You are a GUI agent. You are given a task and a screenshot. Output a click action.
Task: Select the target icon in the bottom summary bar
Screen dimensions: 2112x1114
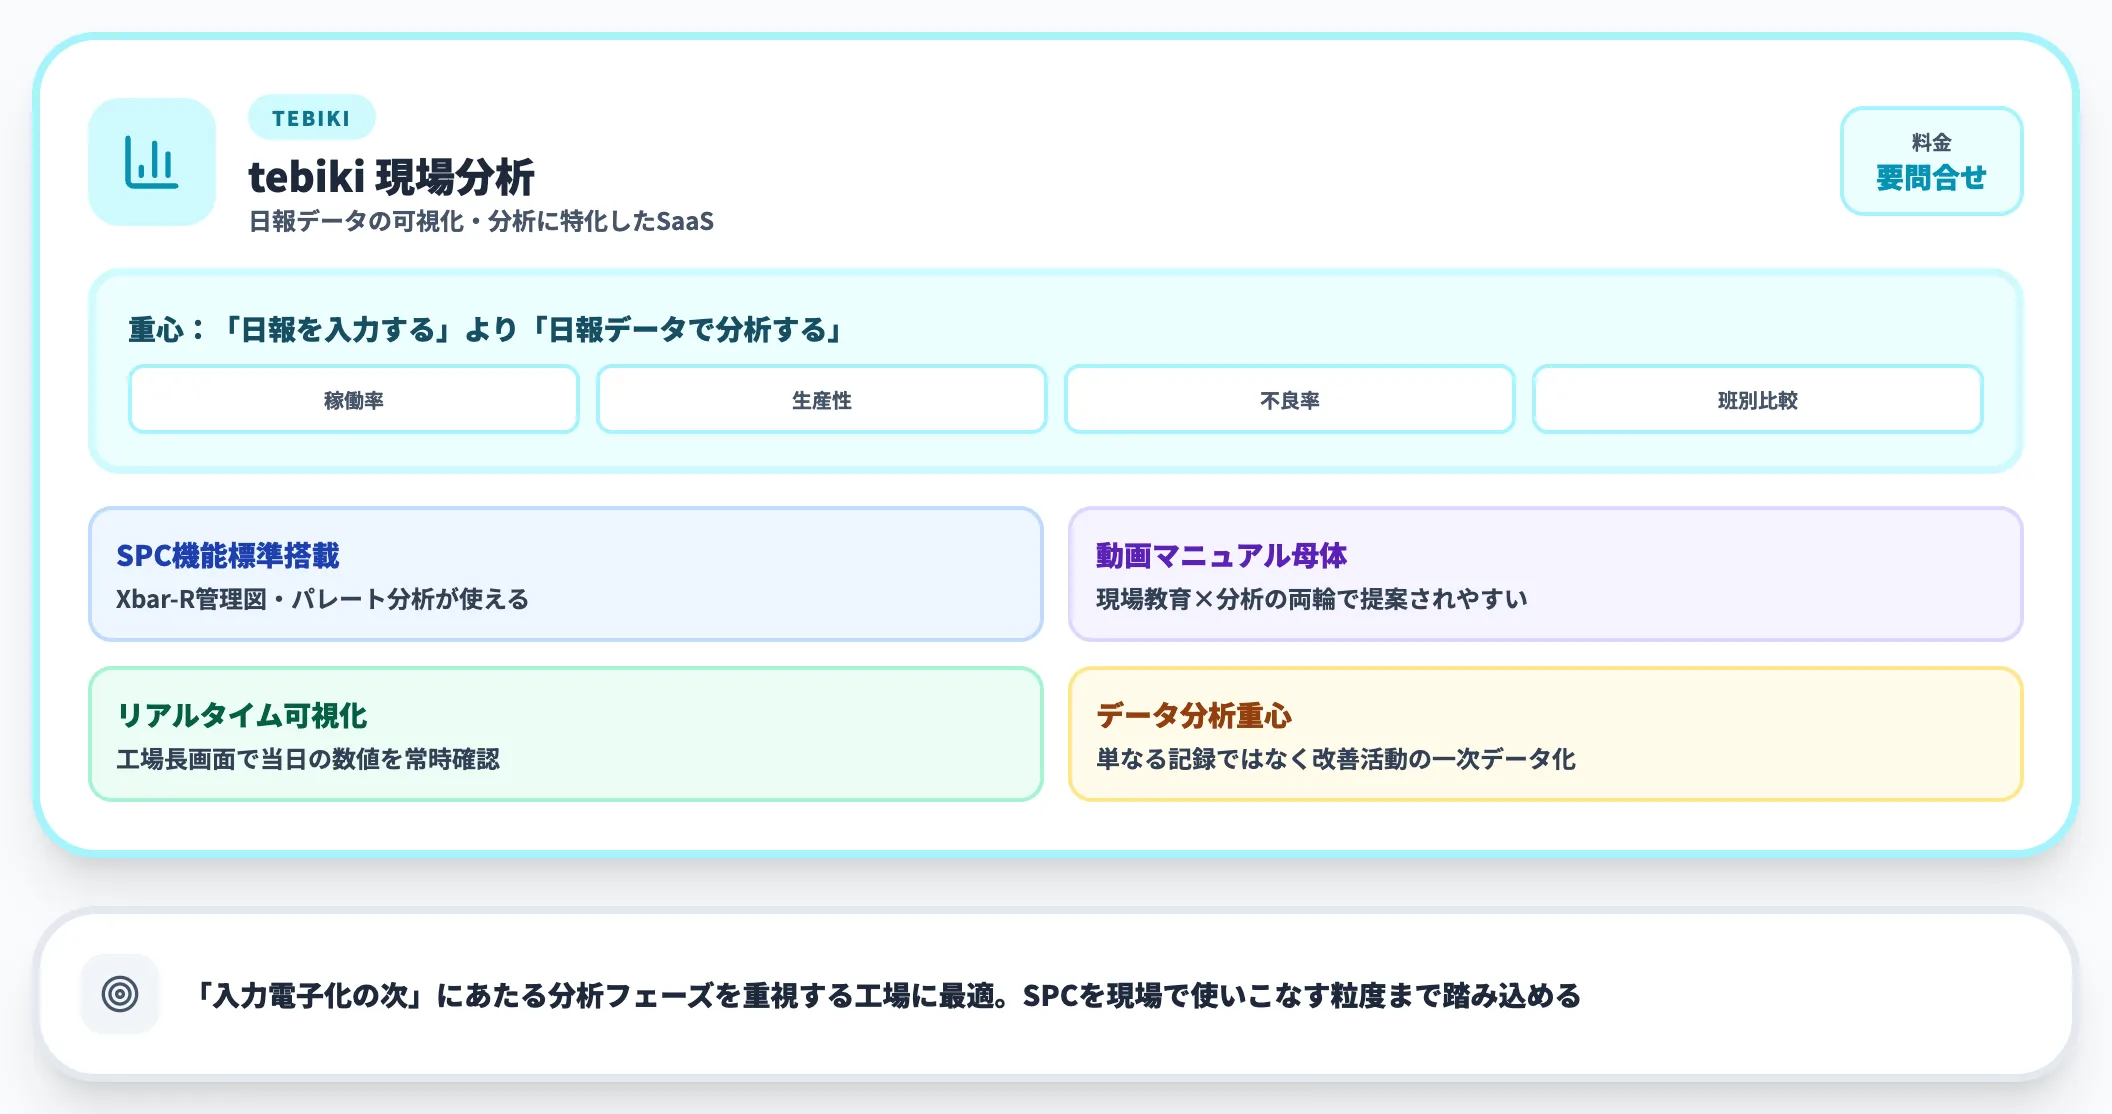(x=120, y=994)
